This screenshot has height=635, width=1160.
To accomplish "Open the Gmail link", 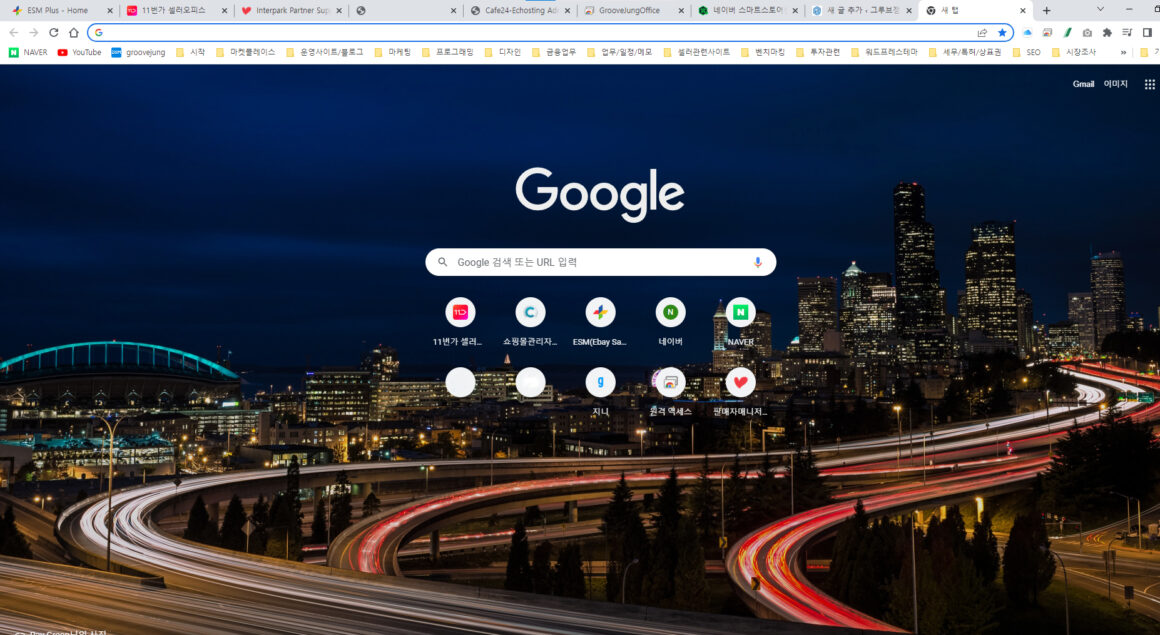I will coord(1083,84).
